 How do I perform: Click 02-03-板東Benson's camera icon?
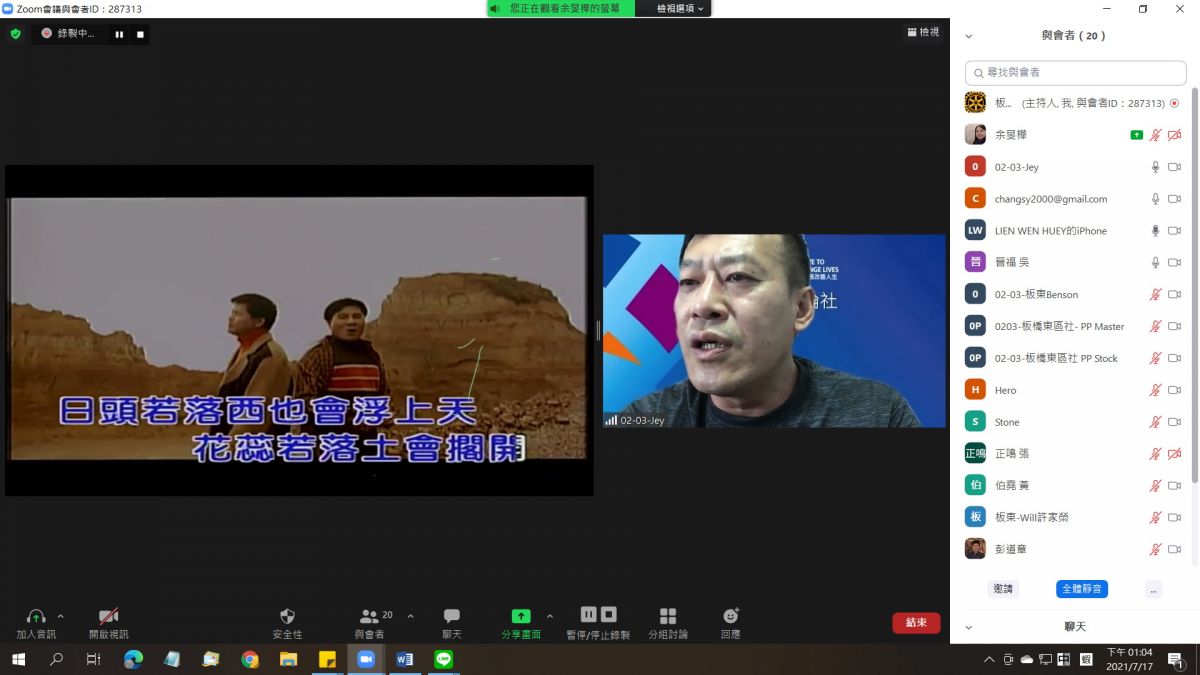click(x=1174, y=294)
